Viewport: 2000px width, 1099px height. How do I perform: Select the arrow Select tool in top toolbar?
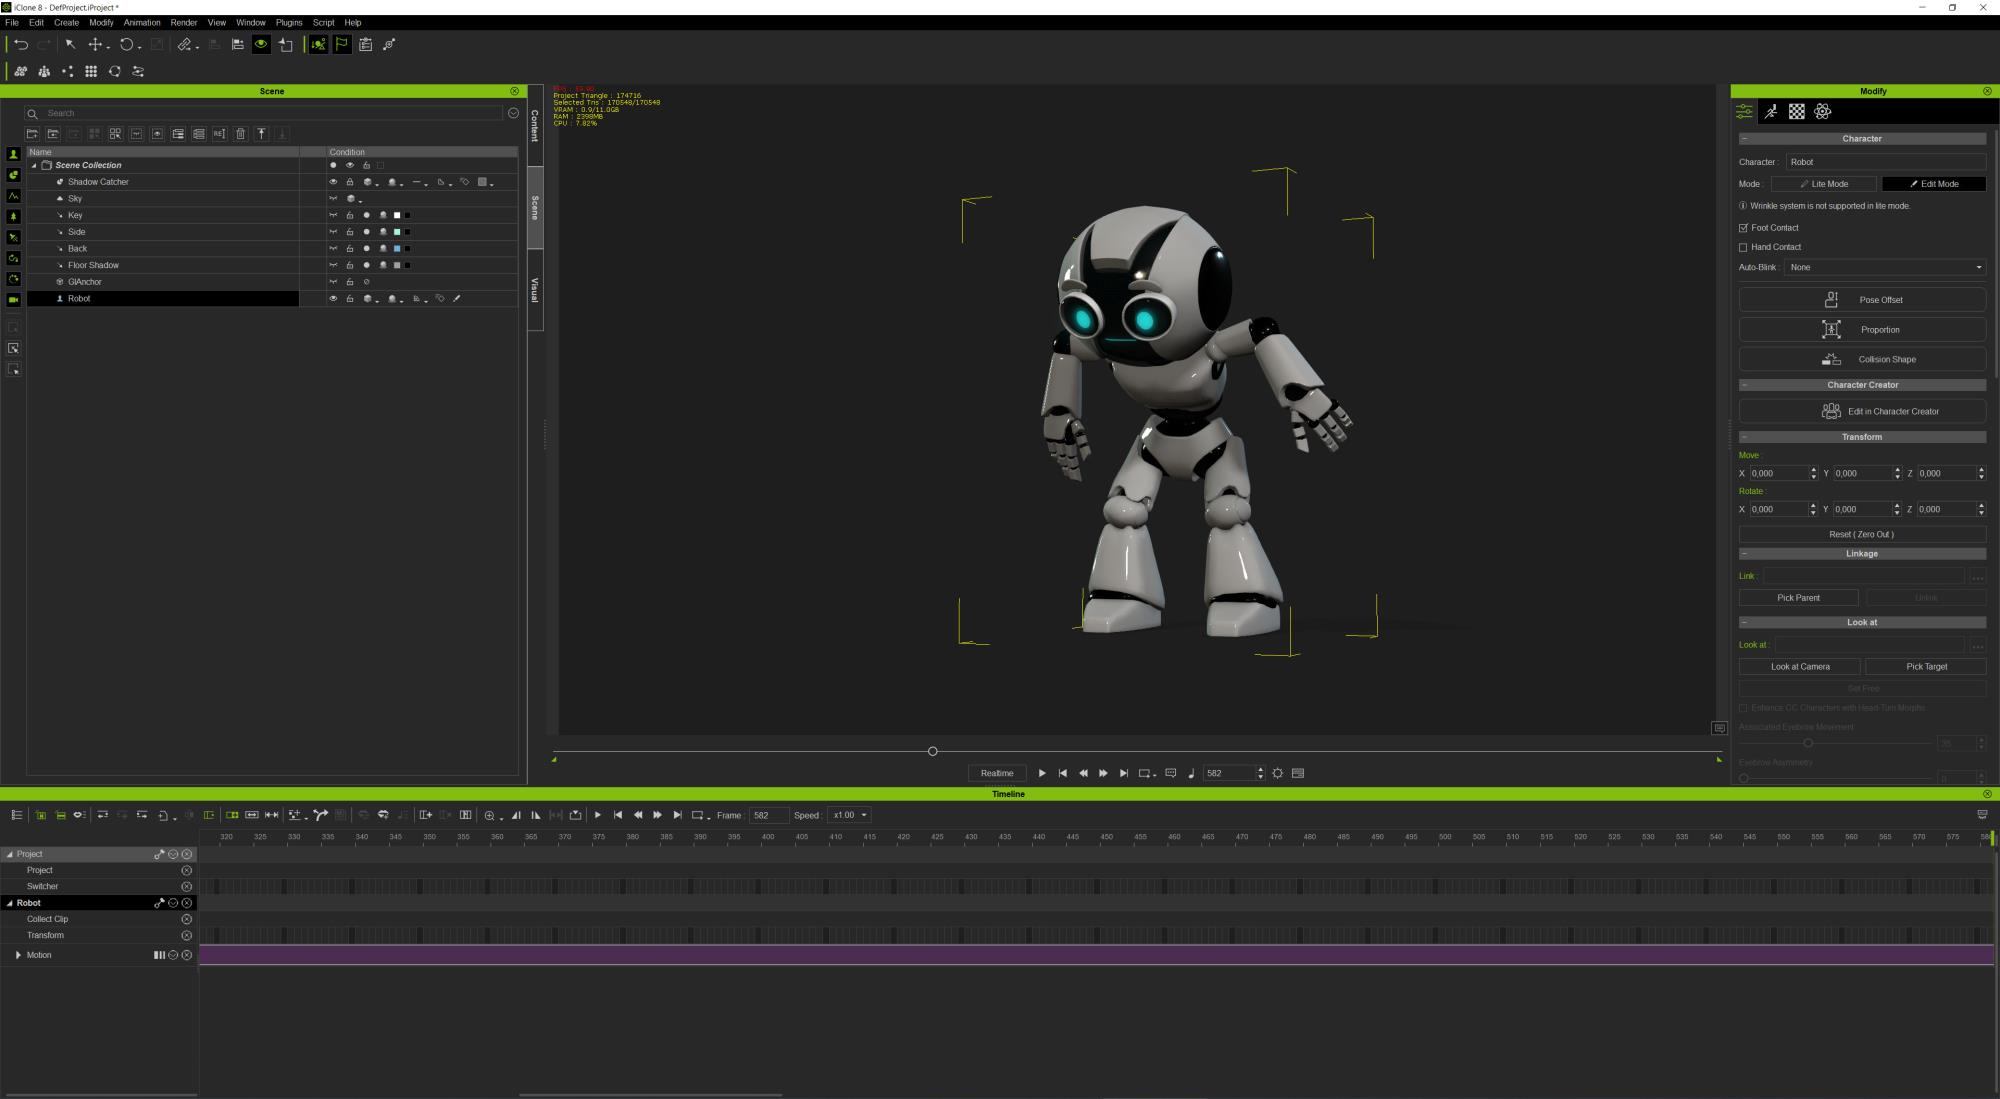pyautogui.click(x=70, y=45)
